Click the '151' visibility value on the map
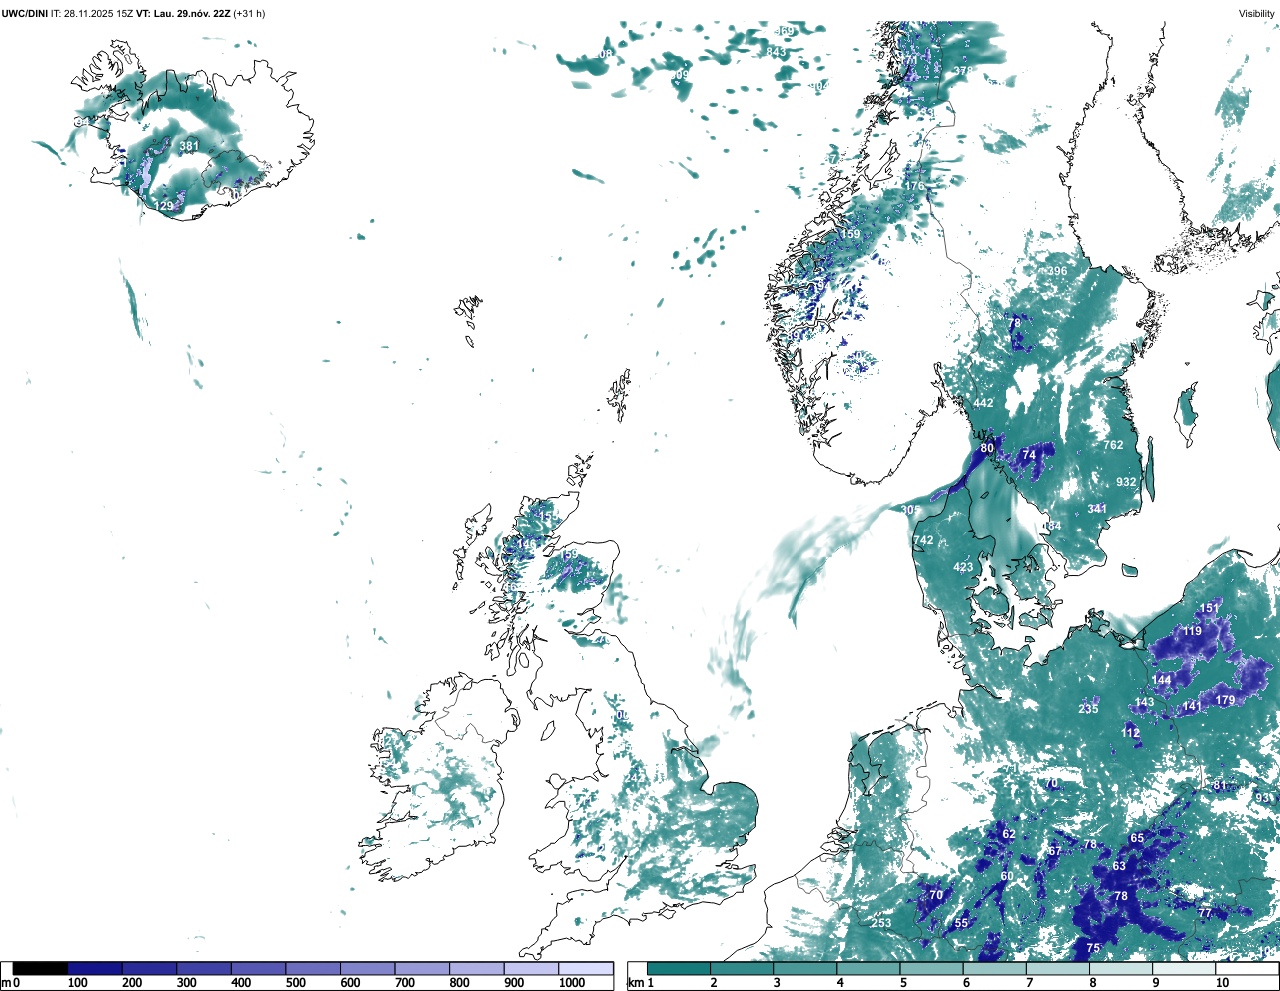This screenshot has width=1280, height=991. point(1210,608)
